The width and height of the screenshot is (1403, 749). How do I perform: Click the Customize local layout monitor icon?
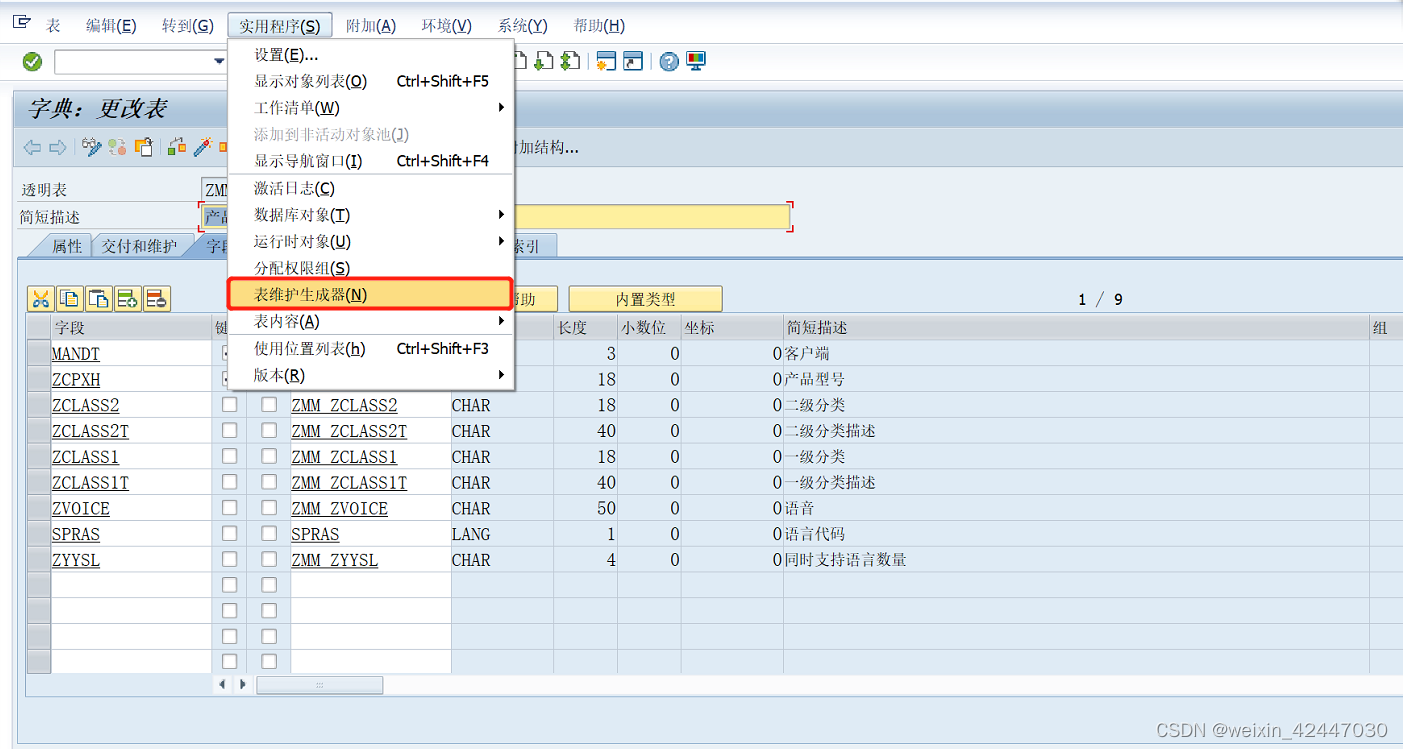696,61
